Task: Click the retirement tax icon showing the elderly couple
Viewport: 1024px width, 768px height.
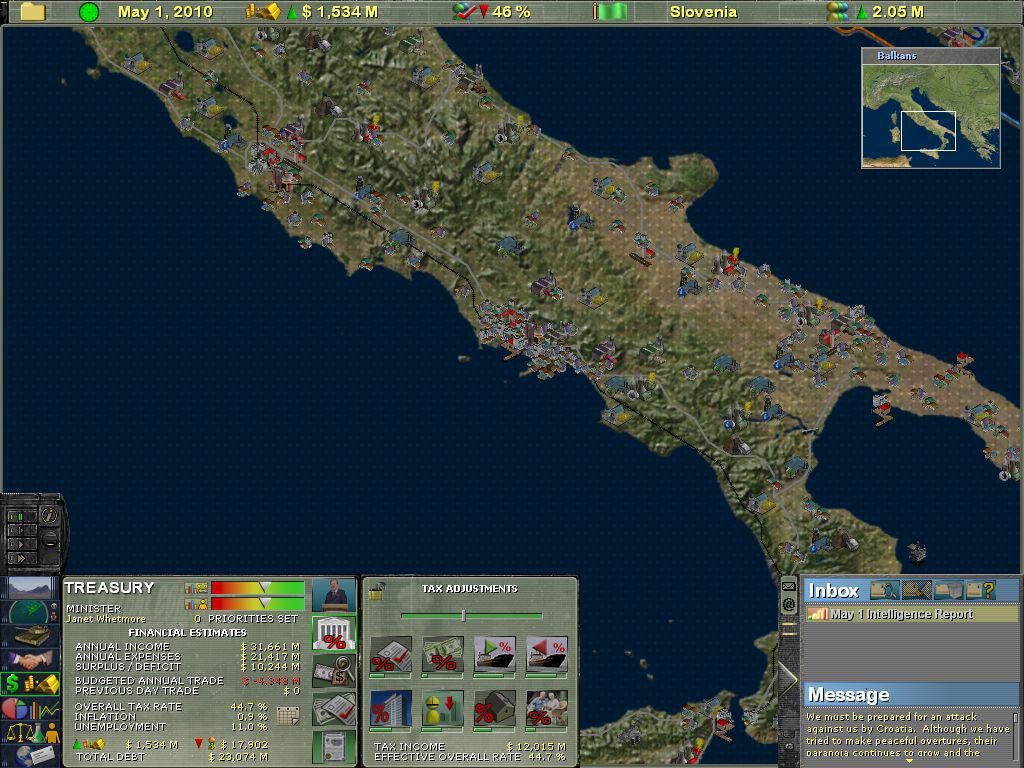Action: pyautogui.click(x=549, y=707)
